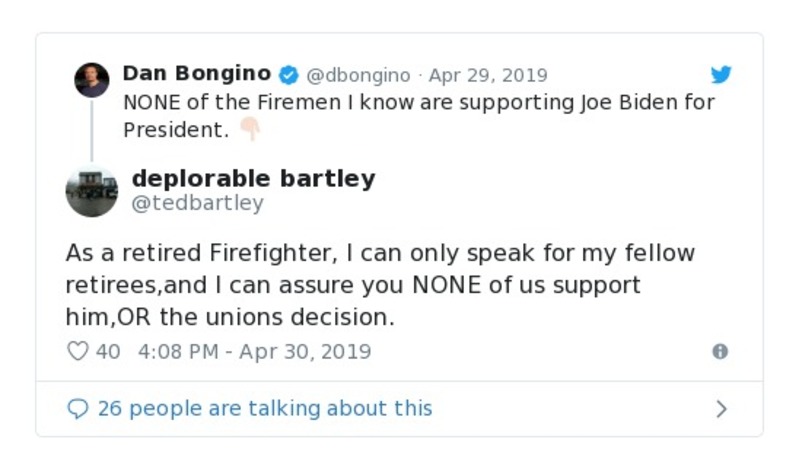This screenshot has width=799, height=468.
Task: Open the Apr 29, 2019 tweet date
Action: (x=488, y=75)
